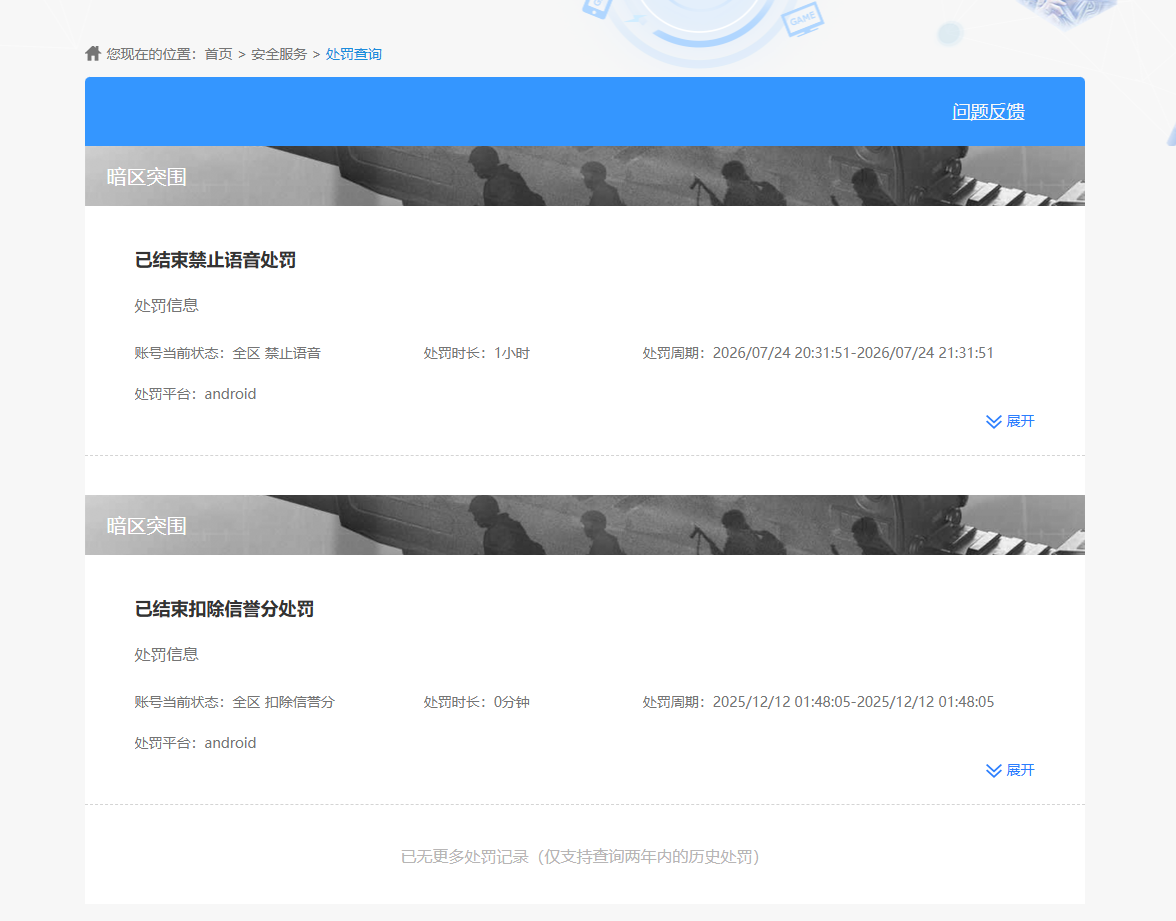
Task: Click 账号当前状态: 全区 扣除信誉分
Action: tap(235, 702)
